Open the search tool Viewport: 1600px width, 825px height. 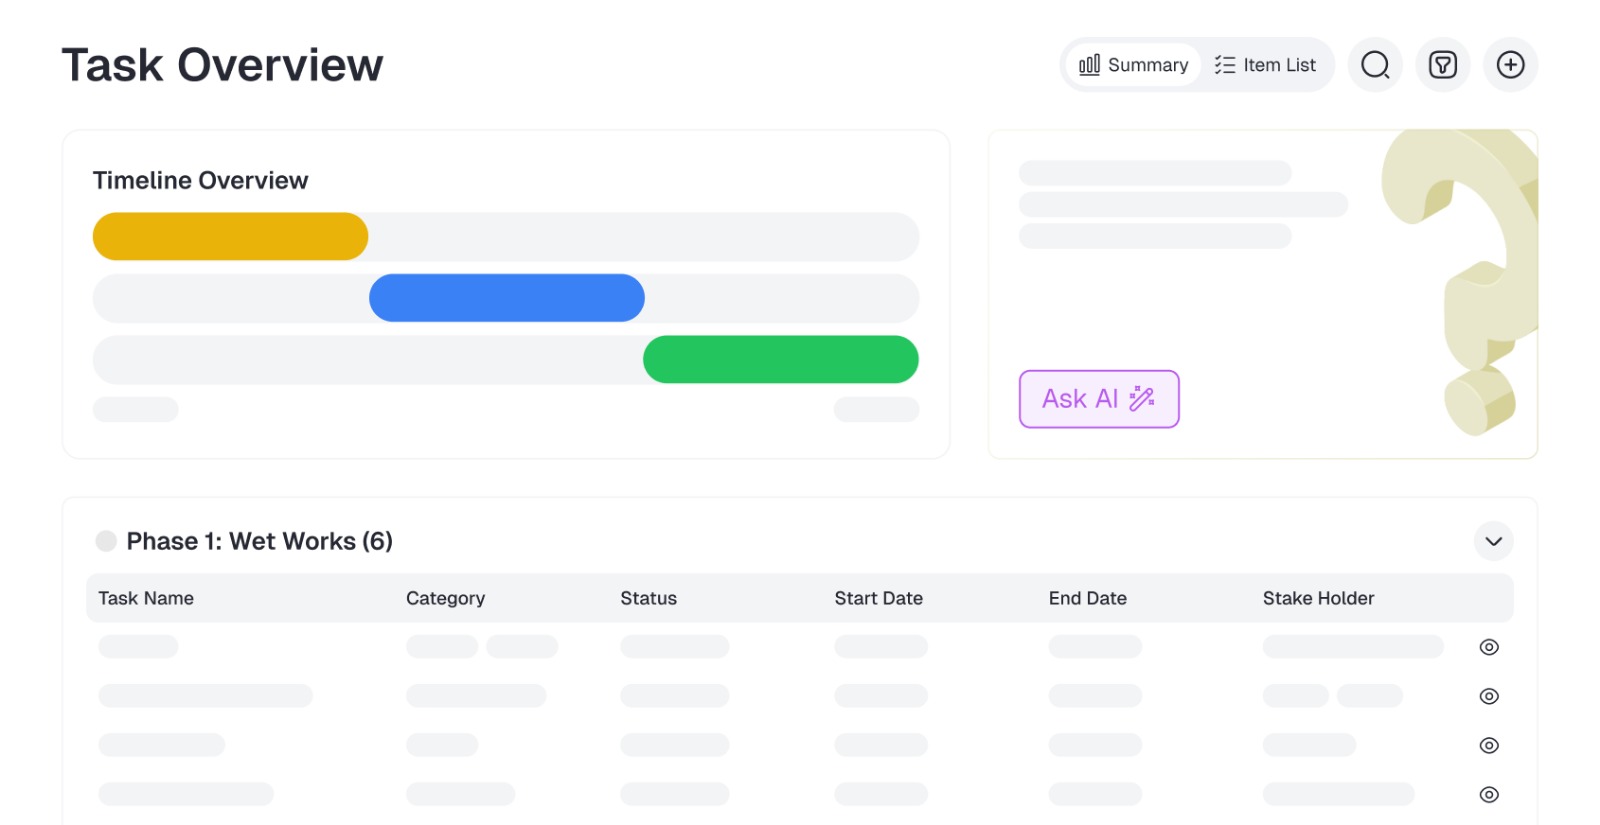(1374, 64)
